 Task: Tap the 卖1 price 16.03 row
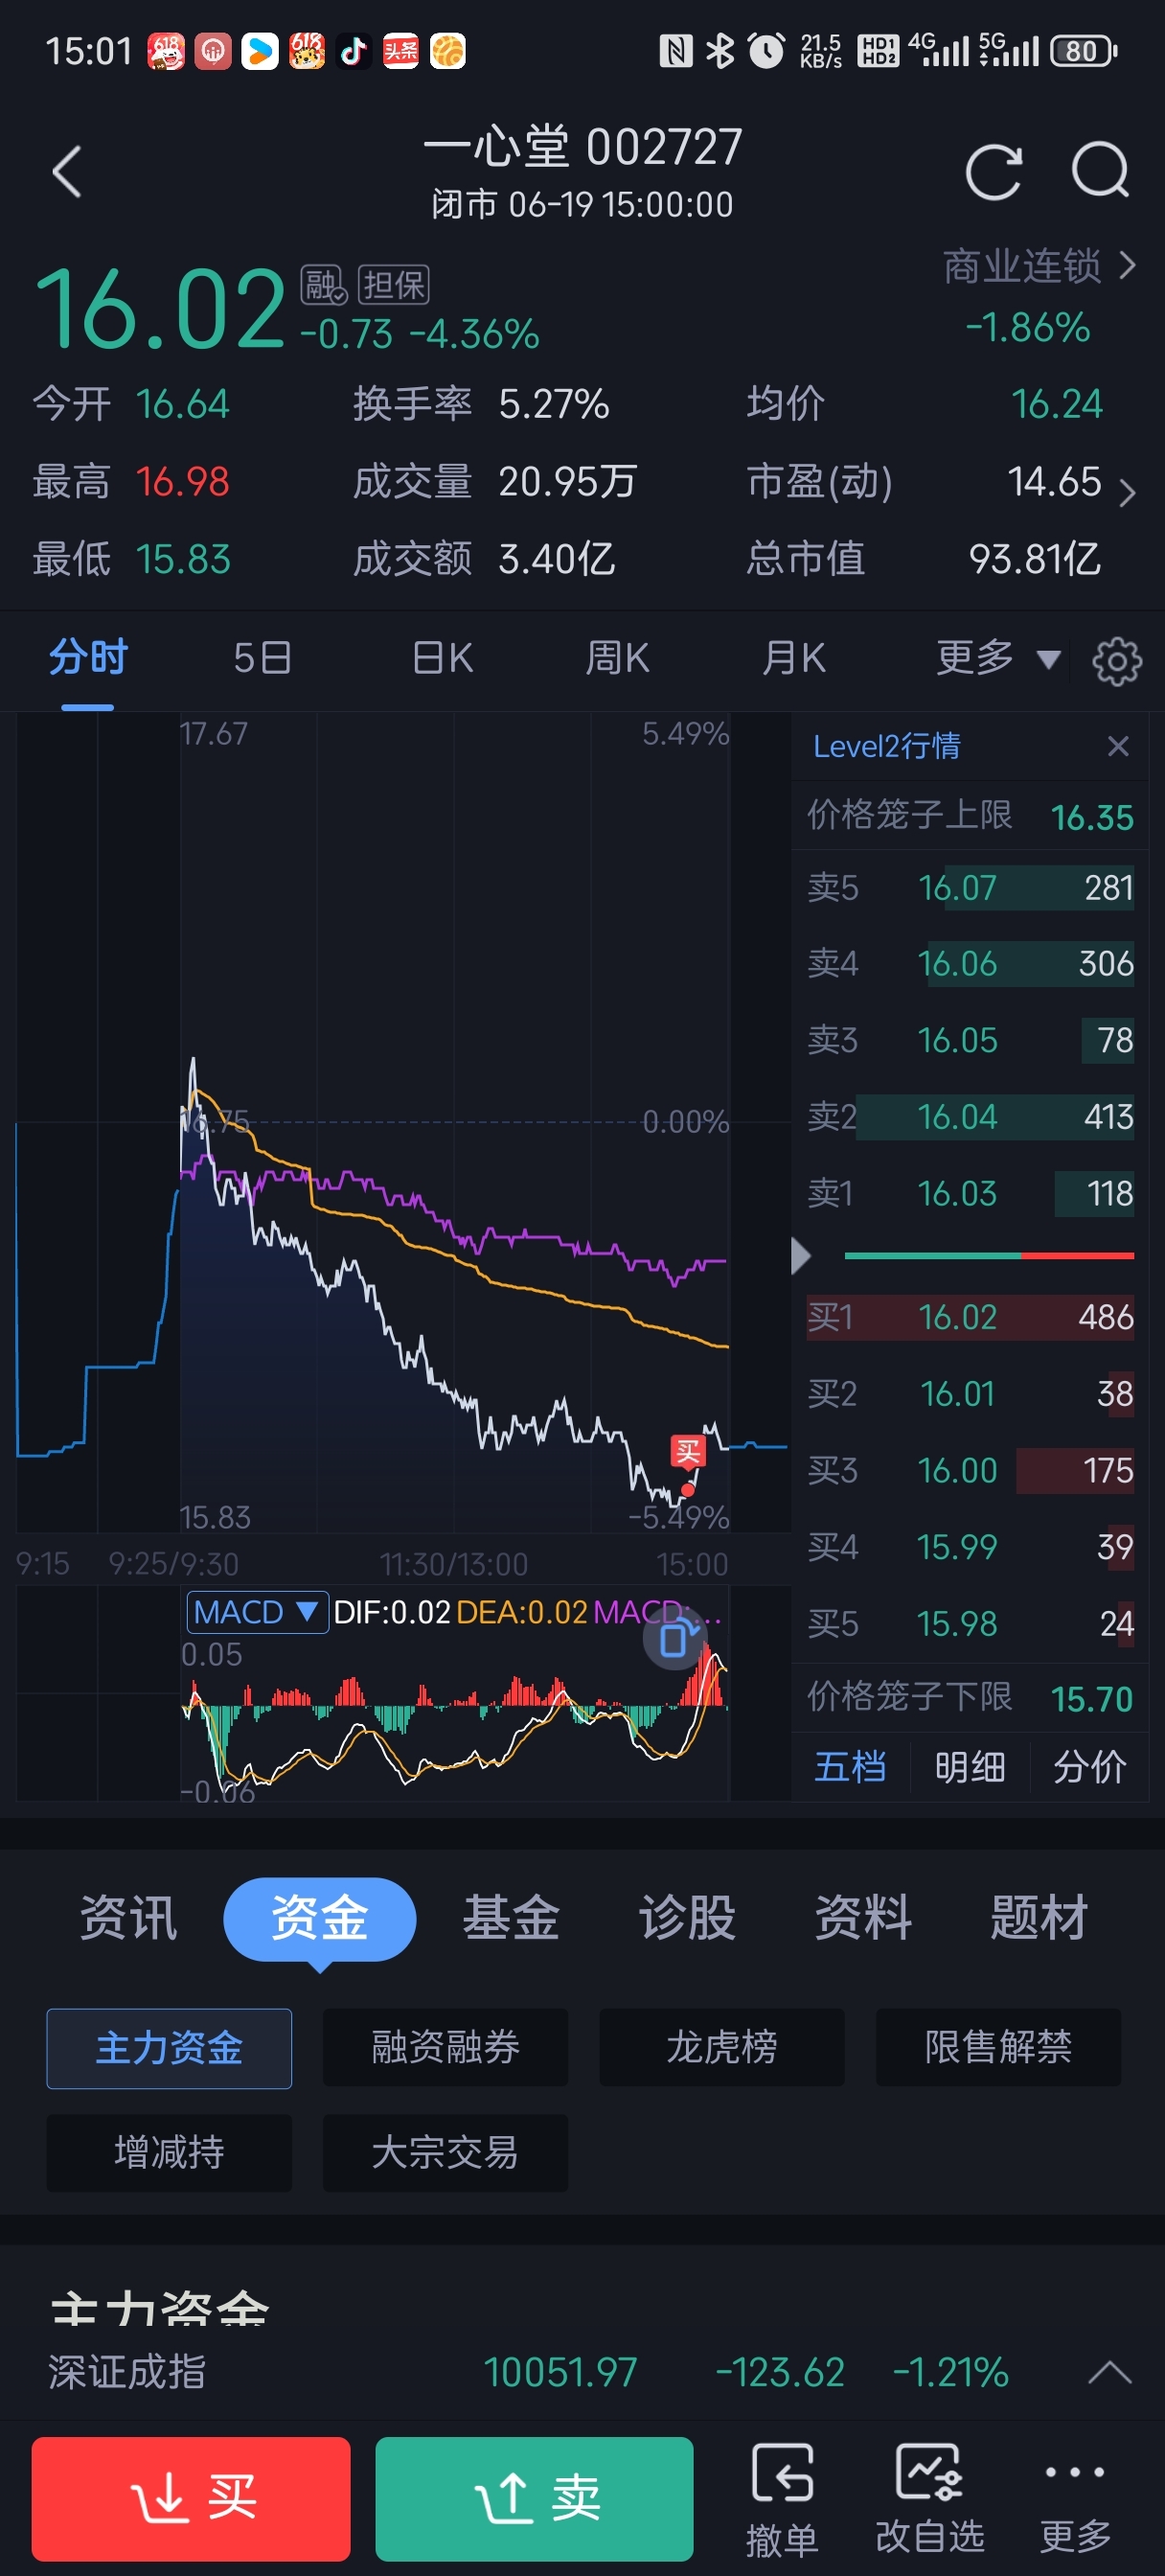(970, 1193)
